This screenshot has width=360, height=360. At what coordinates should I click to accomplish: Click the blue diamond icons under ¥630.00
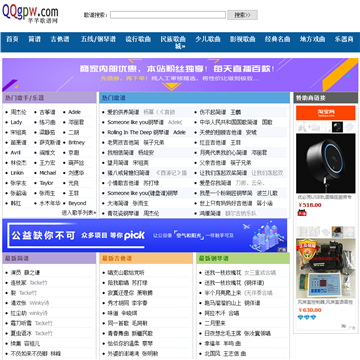tap(307, 317)
